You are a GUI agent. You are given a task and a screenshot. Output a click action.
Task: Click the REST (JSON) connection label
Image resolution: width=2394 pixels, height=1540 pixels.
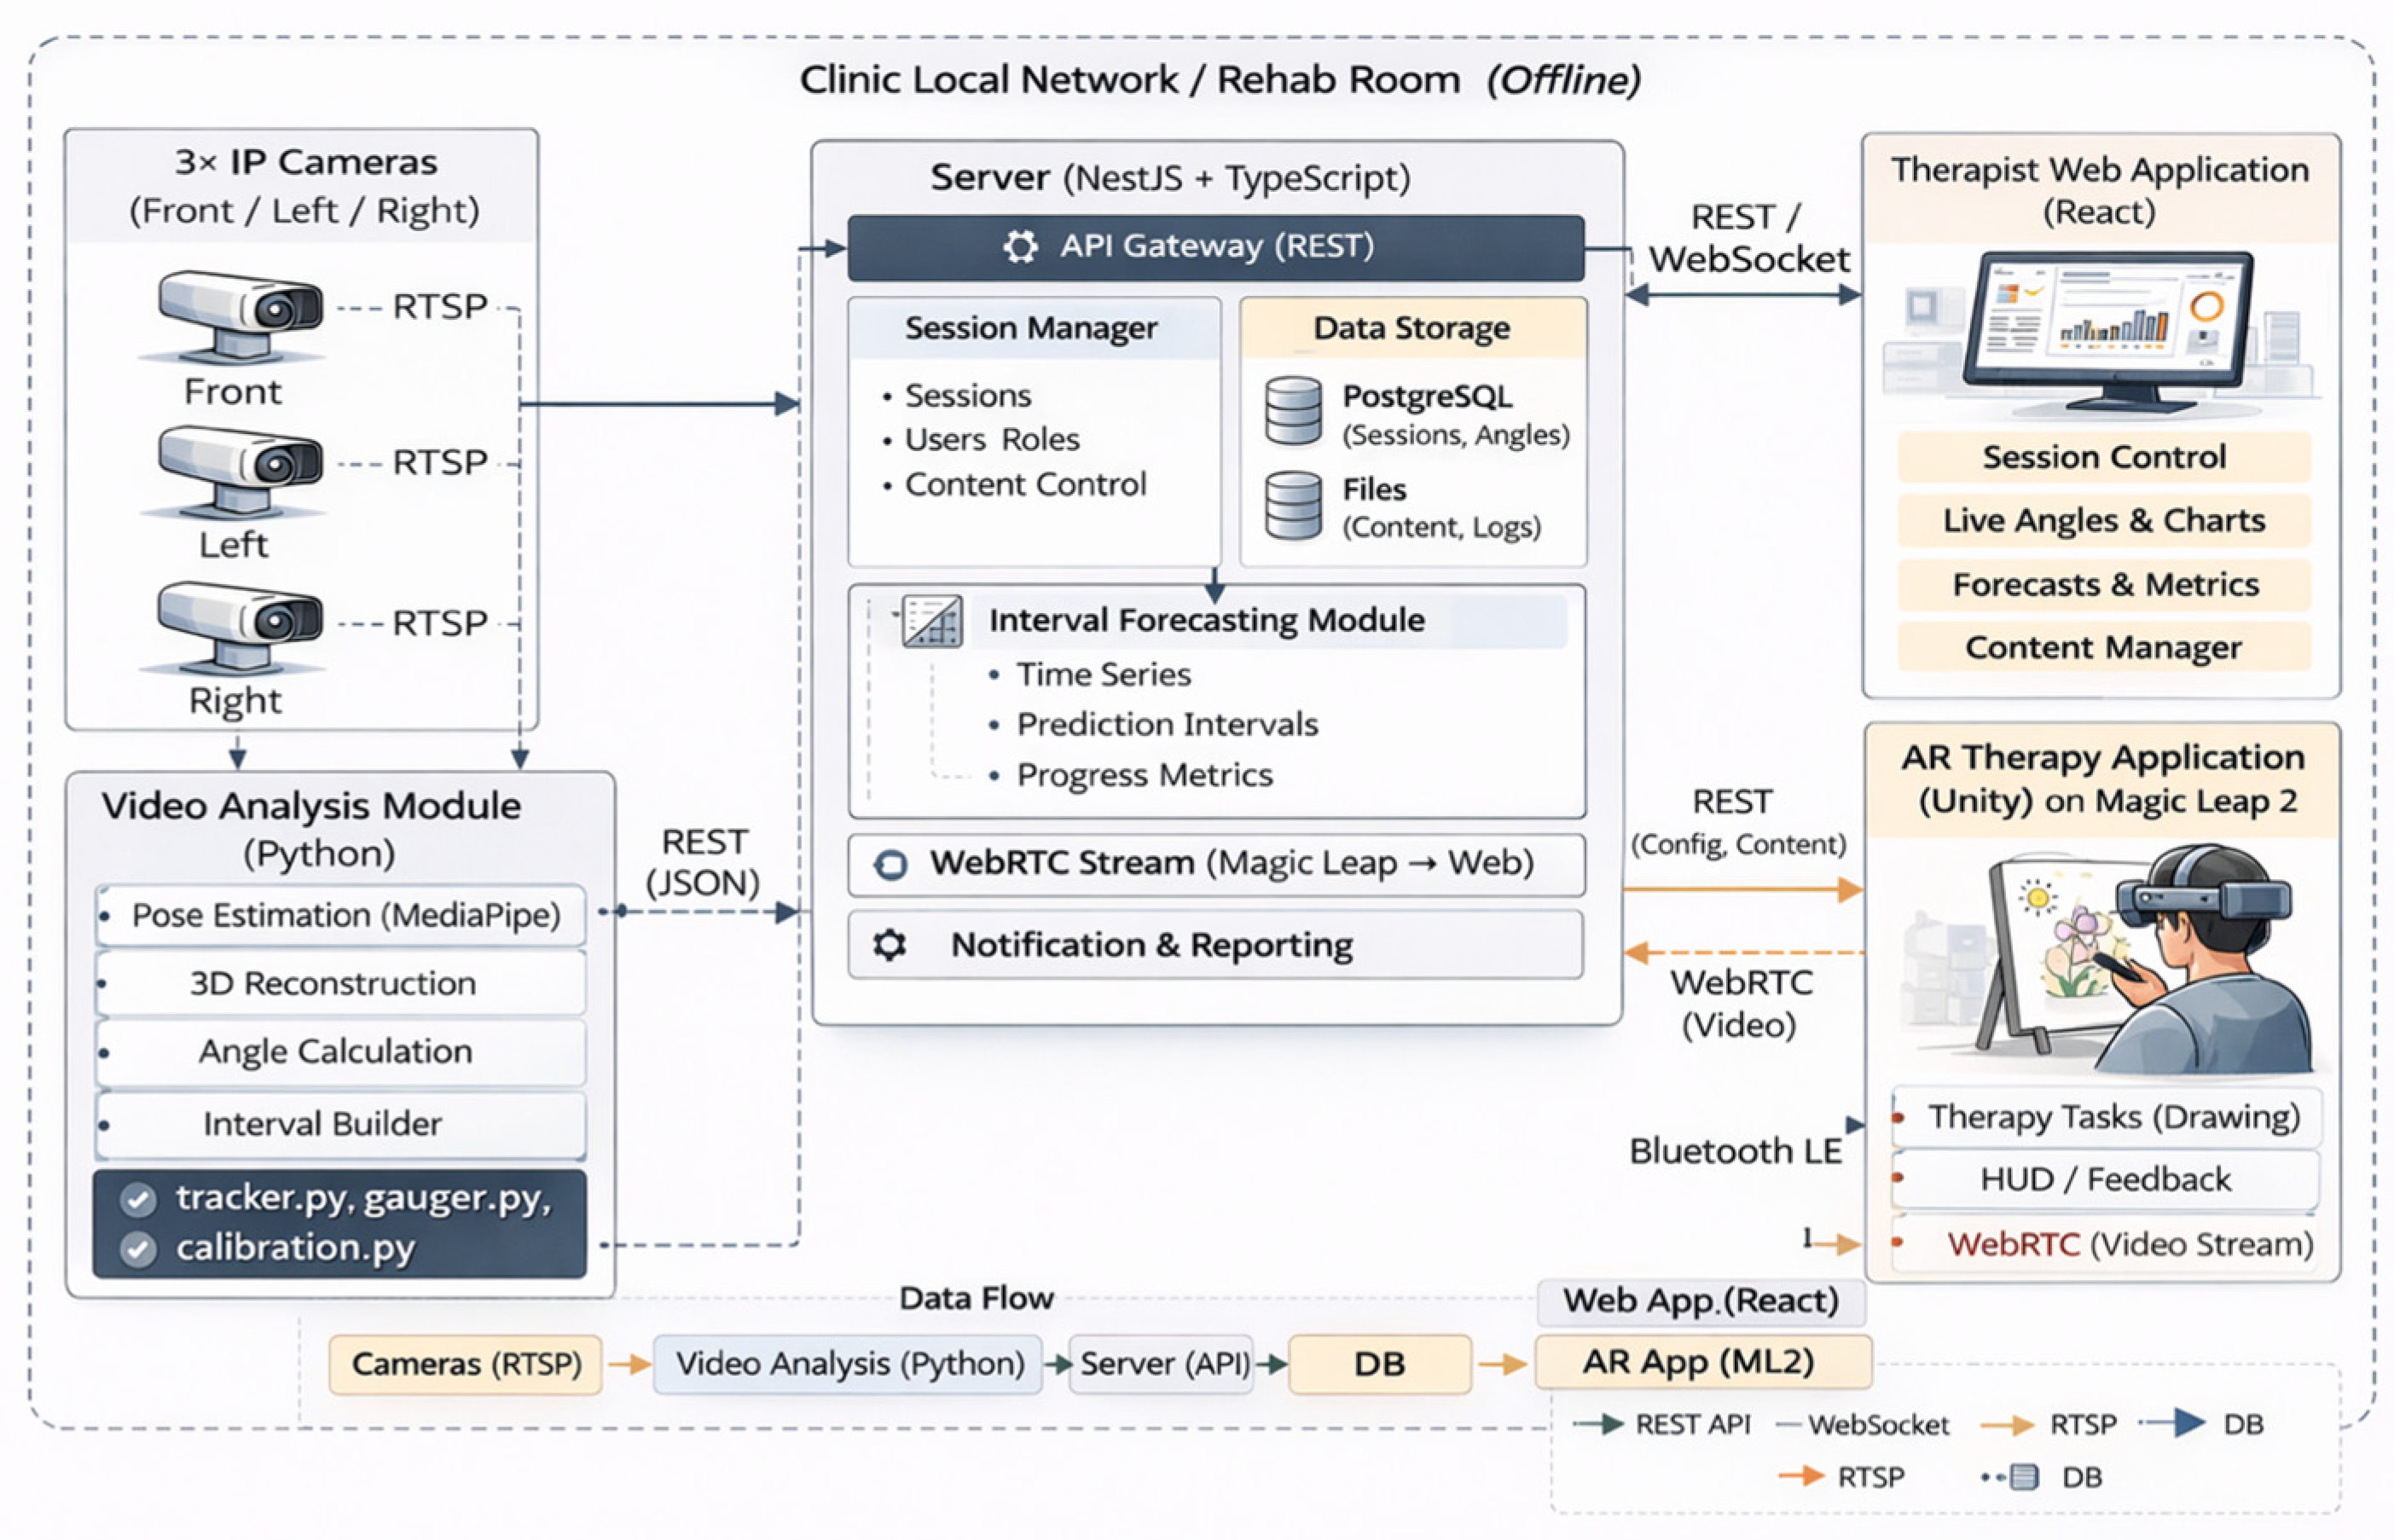pos(703,863)
